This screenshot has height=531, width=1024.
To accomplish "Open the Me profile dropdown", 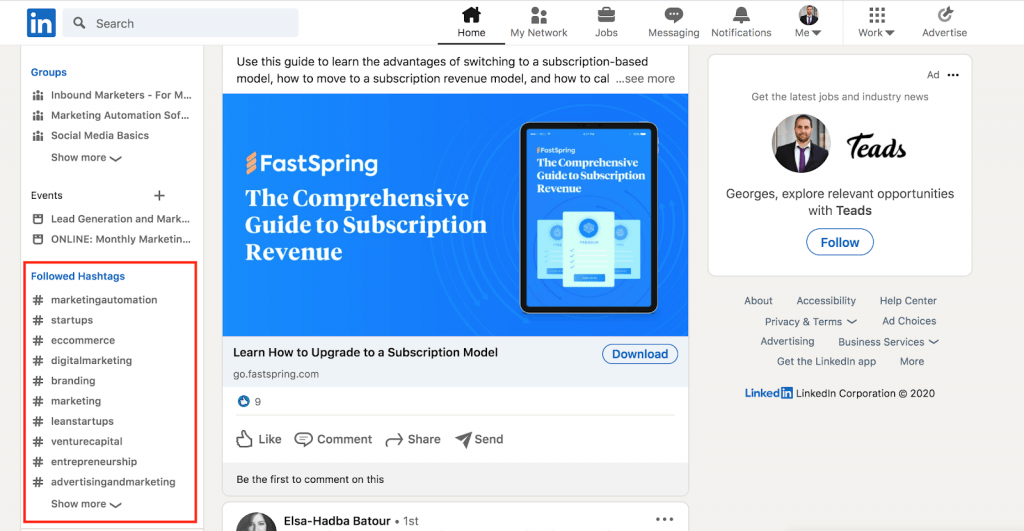I will pos(808,23).
